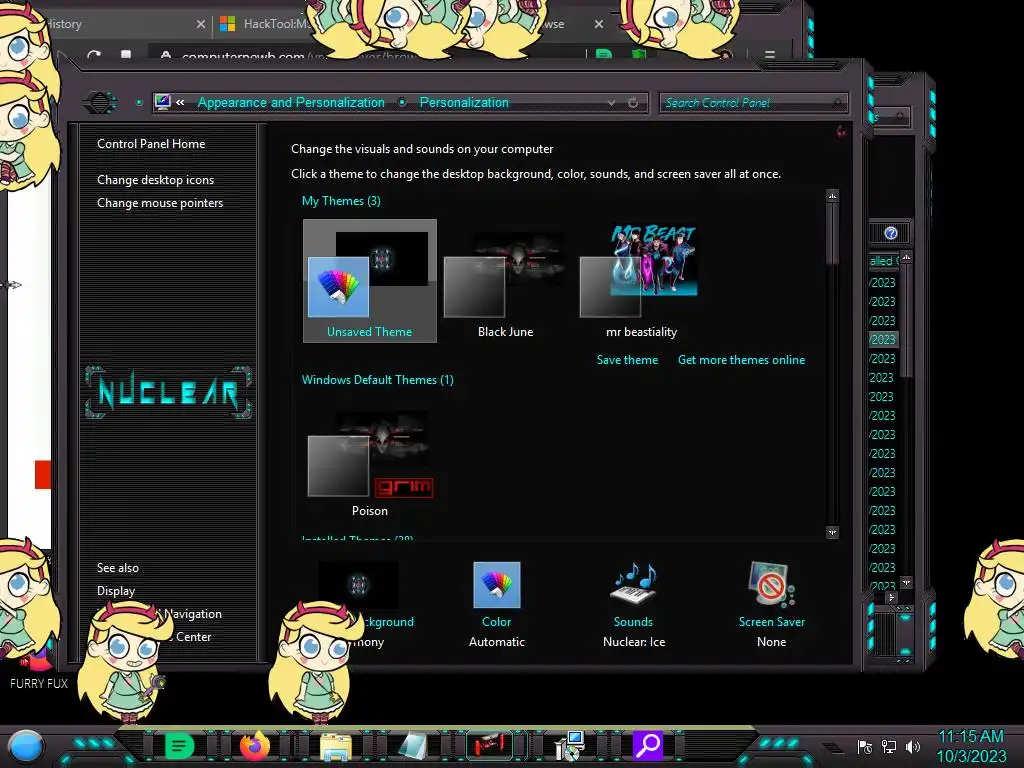Click theme list scroll up arrow

tap(832, 196)
